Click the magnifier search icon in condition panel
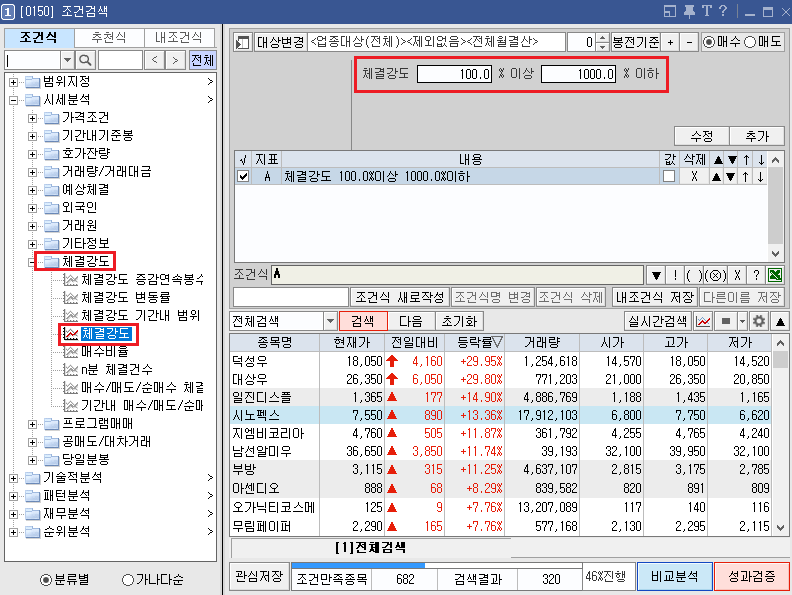 [85, 61]
